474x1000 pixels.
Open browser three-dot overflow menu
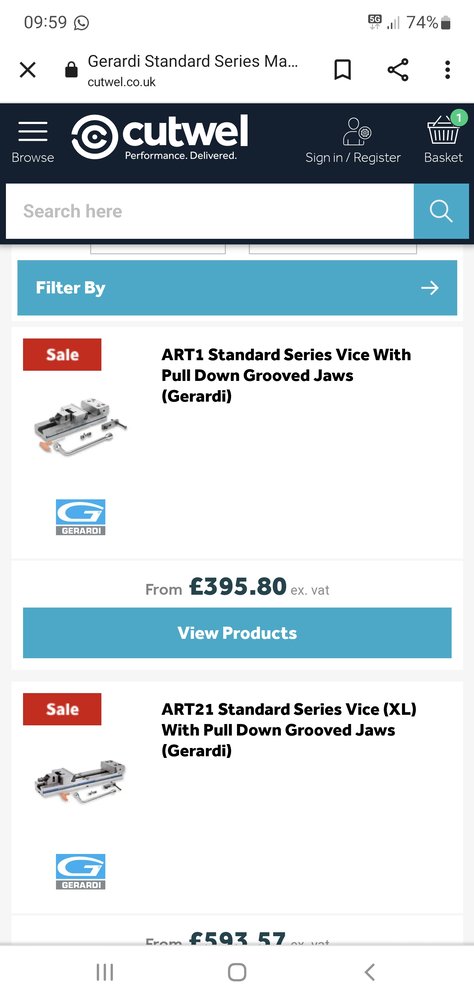[448, 70]
